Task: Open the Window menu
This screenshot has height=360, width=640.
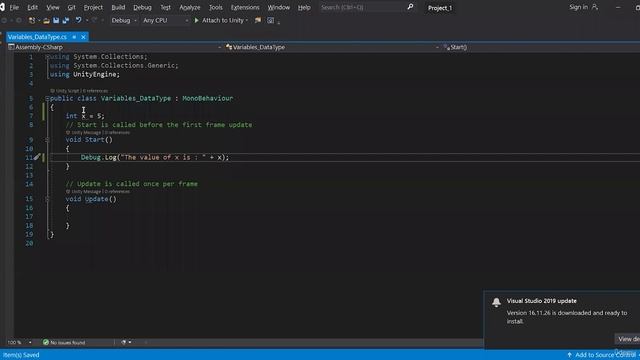Action: click(279, 7)
